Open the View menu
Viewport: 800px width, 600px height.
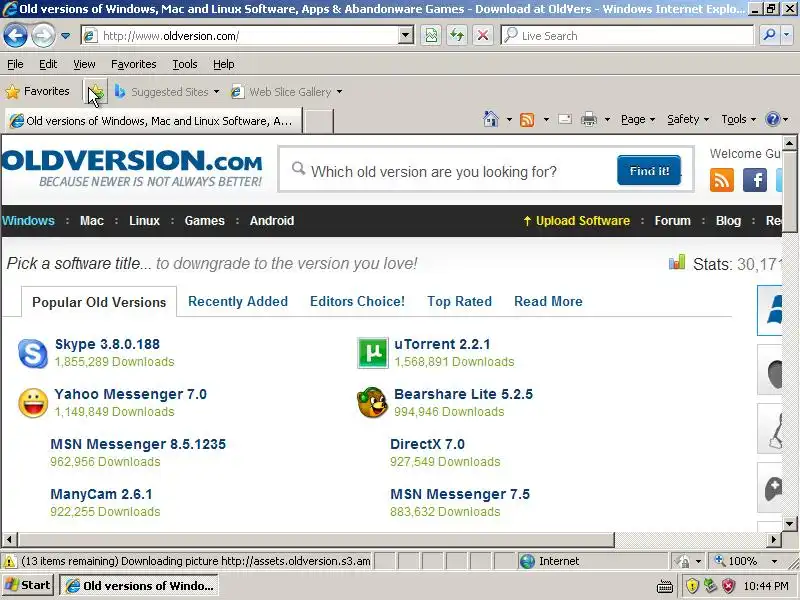84,64
